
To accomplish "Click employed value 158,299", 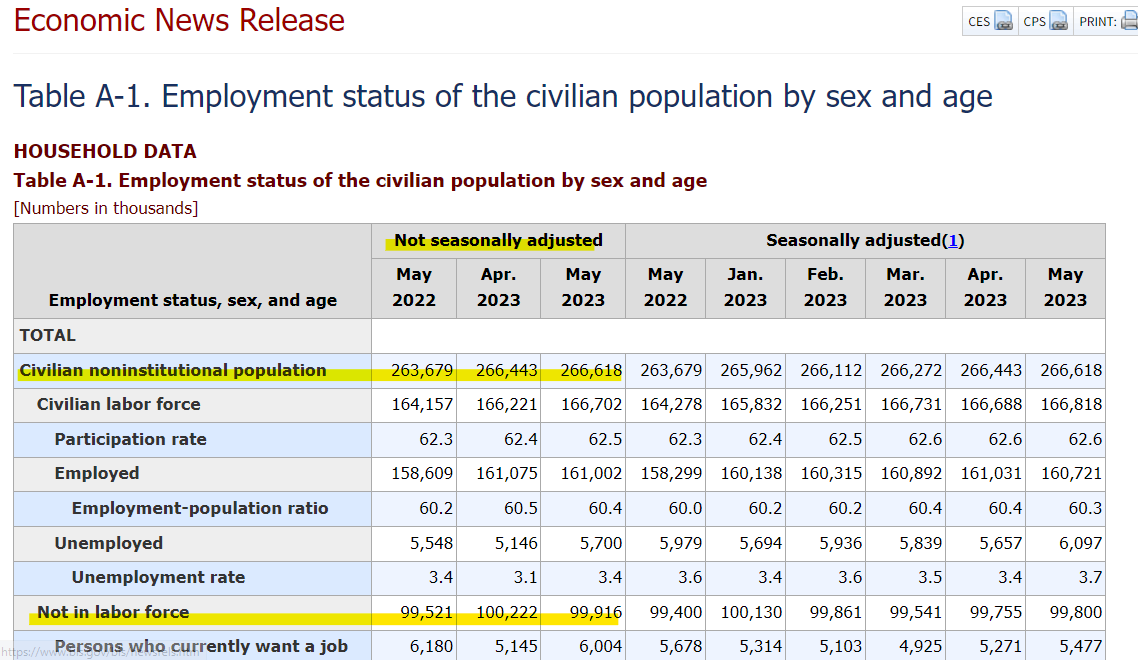I will [x=671, y=473].
